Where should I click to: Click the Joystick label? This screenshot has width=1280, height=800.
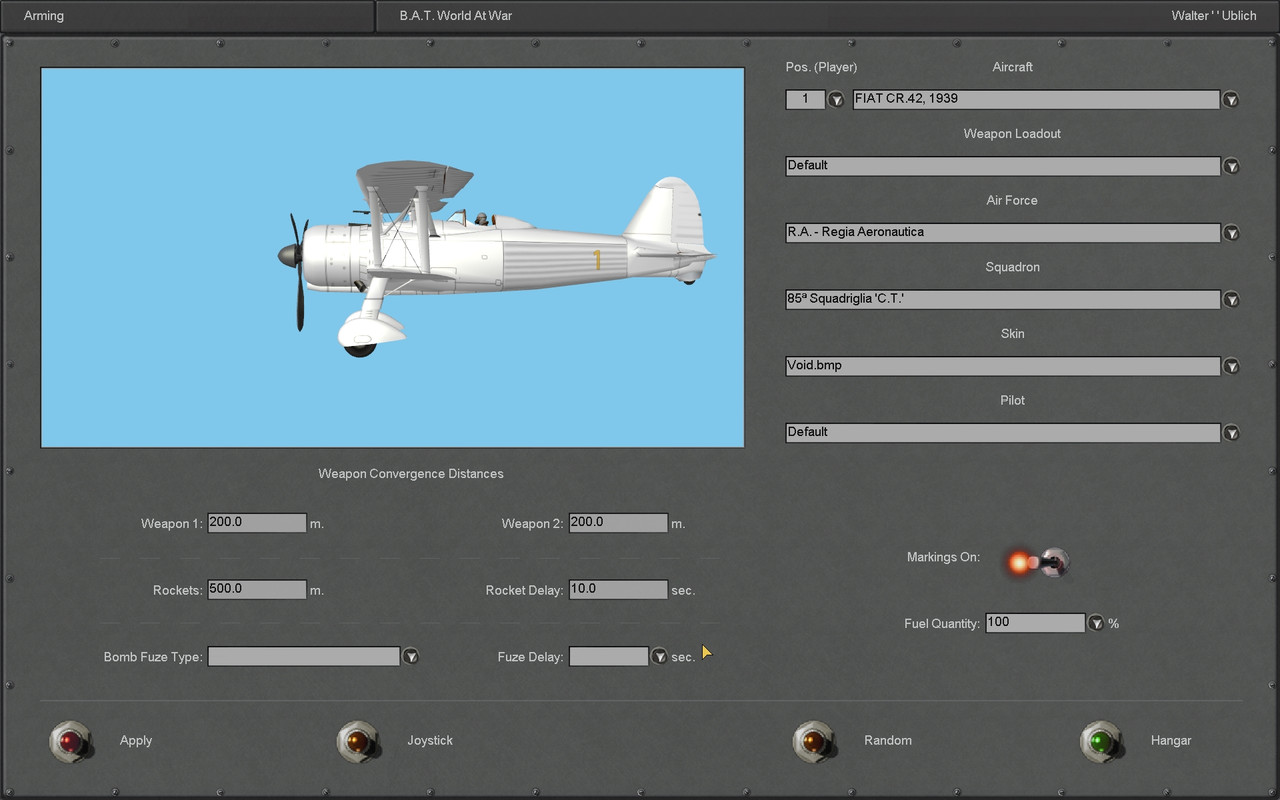(430, 741)
